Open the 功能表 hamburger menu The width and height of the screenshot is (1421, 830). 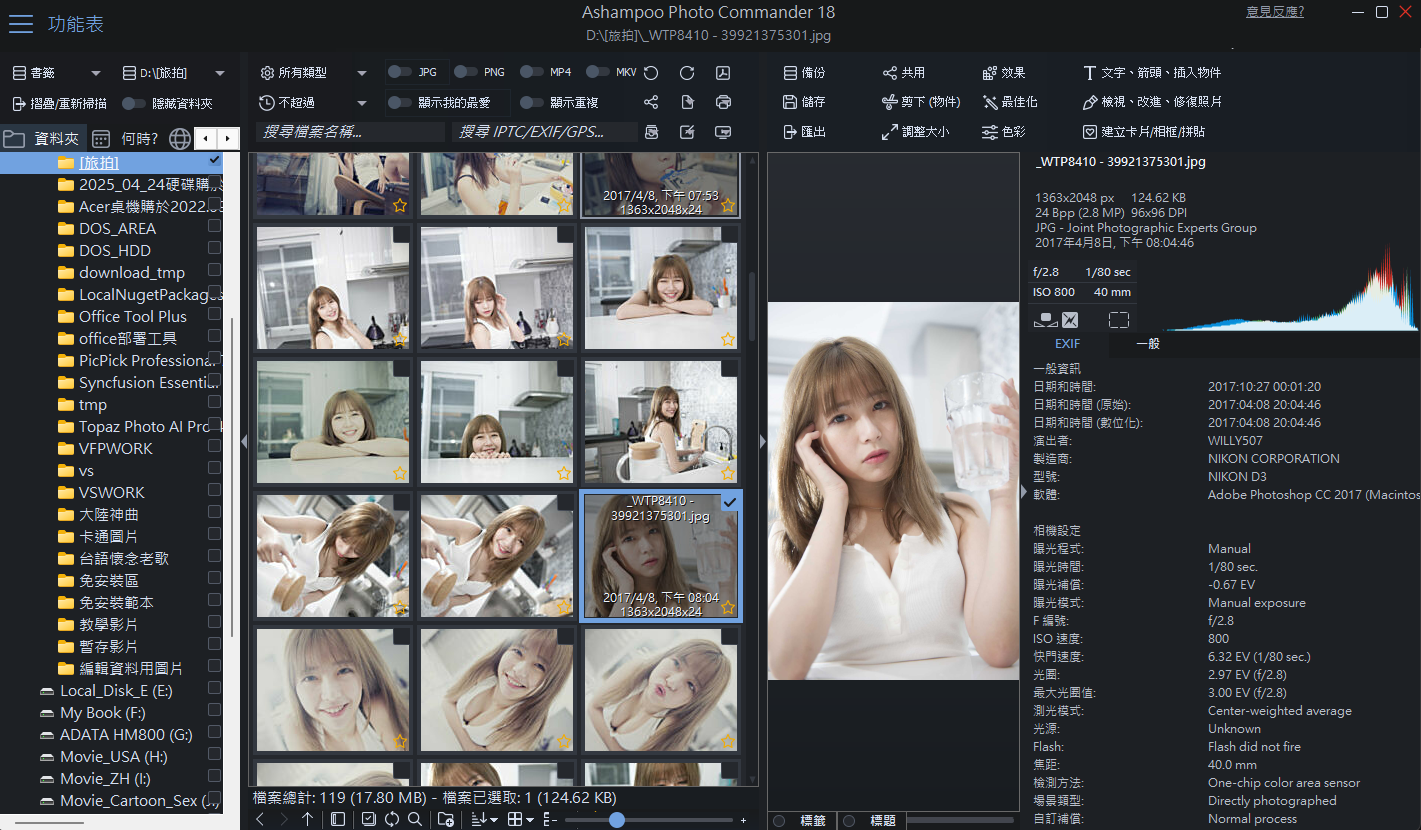click(21, 24)
